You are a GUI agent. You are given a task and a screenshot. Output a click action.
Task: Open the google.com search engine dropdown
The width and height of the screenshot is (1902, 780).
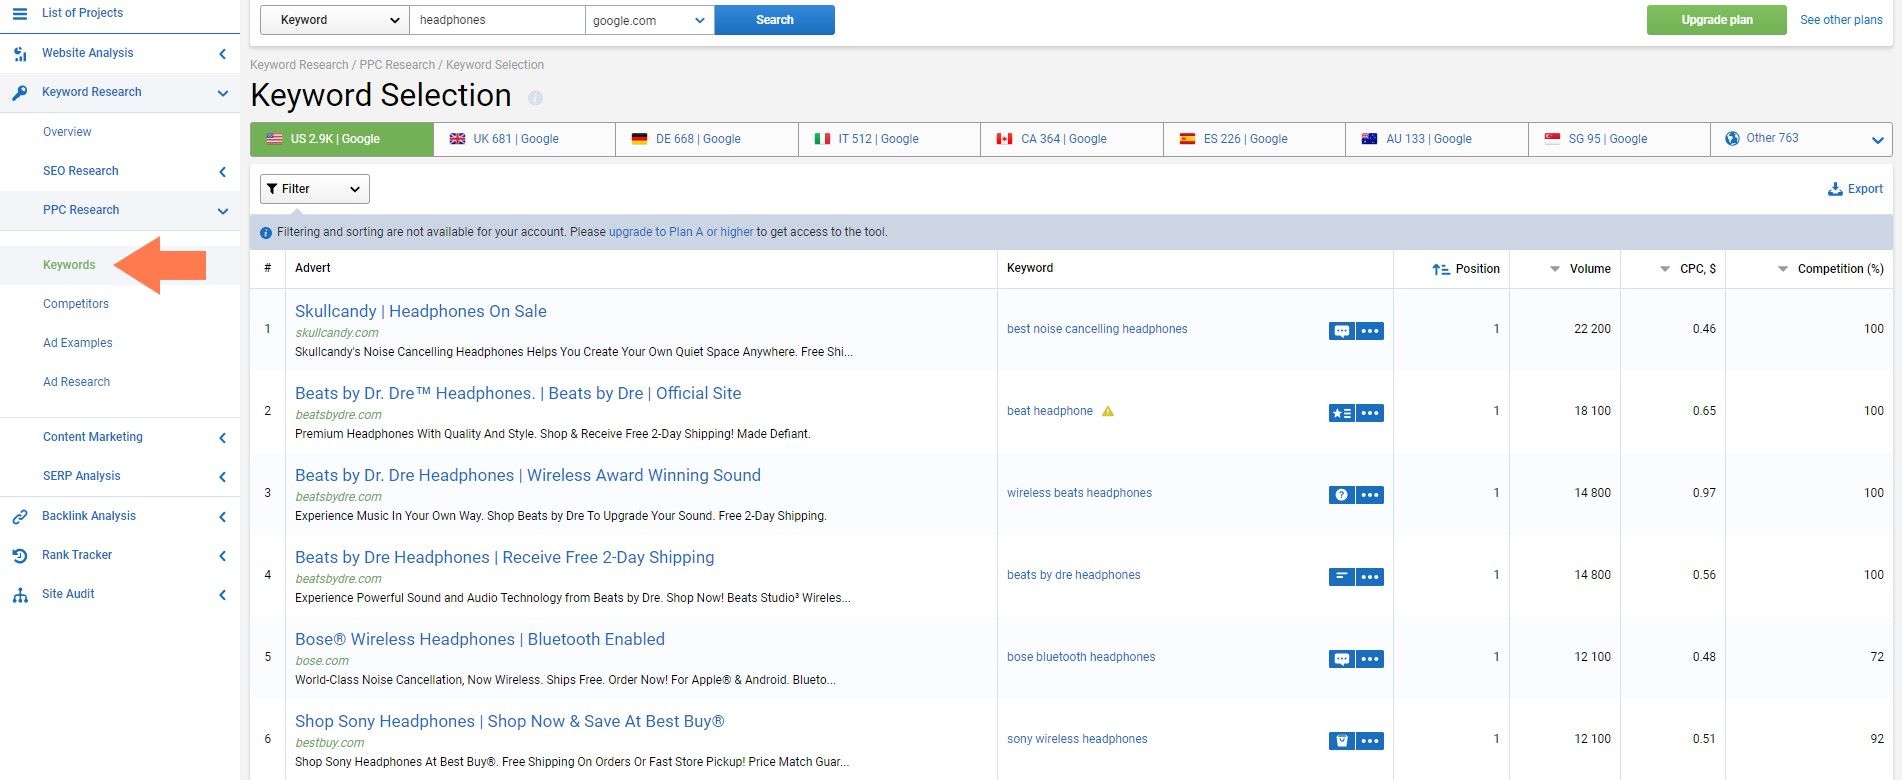(x=649, y=20)
